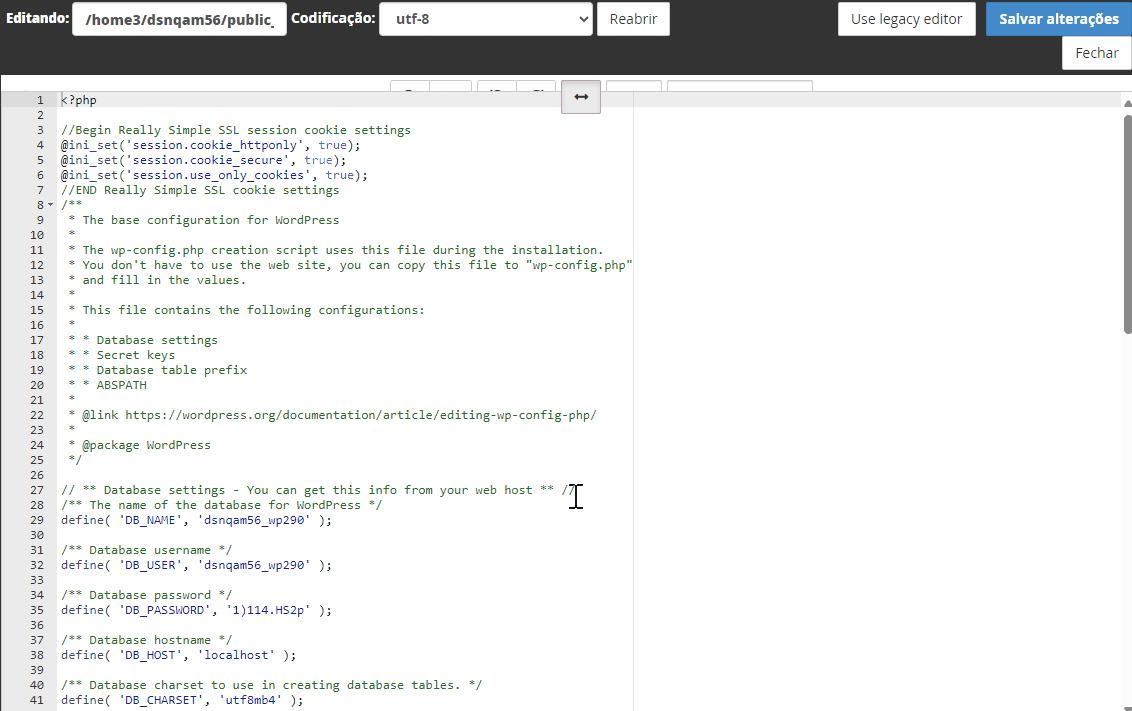
Task: Click the 'Database table prefix' line
Action: 157,370
